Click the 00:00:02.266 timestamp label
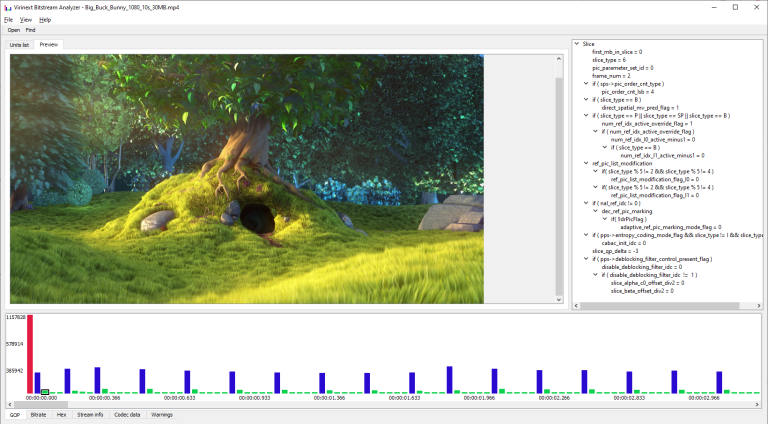768x424 pixels. pyautogui.click(x=555, y=398)
